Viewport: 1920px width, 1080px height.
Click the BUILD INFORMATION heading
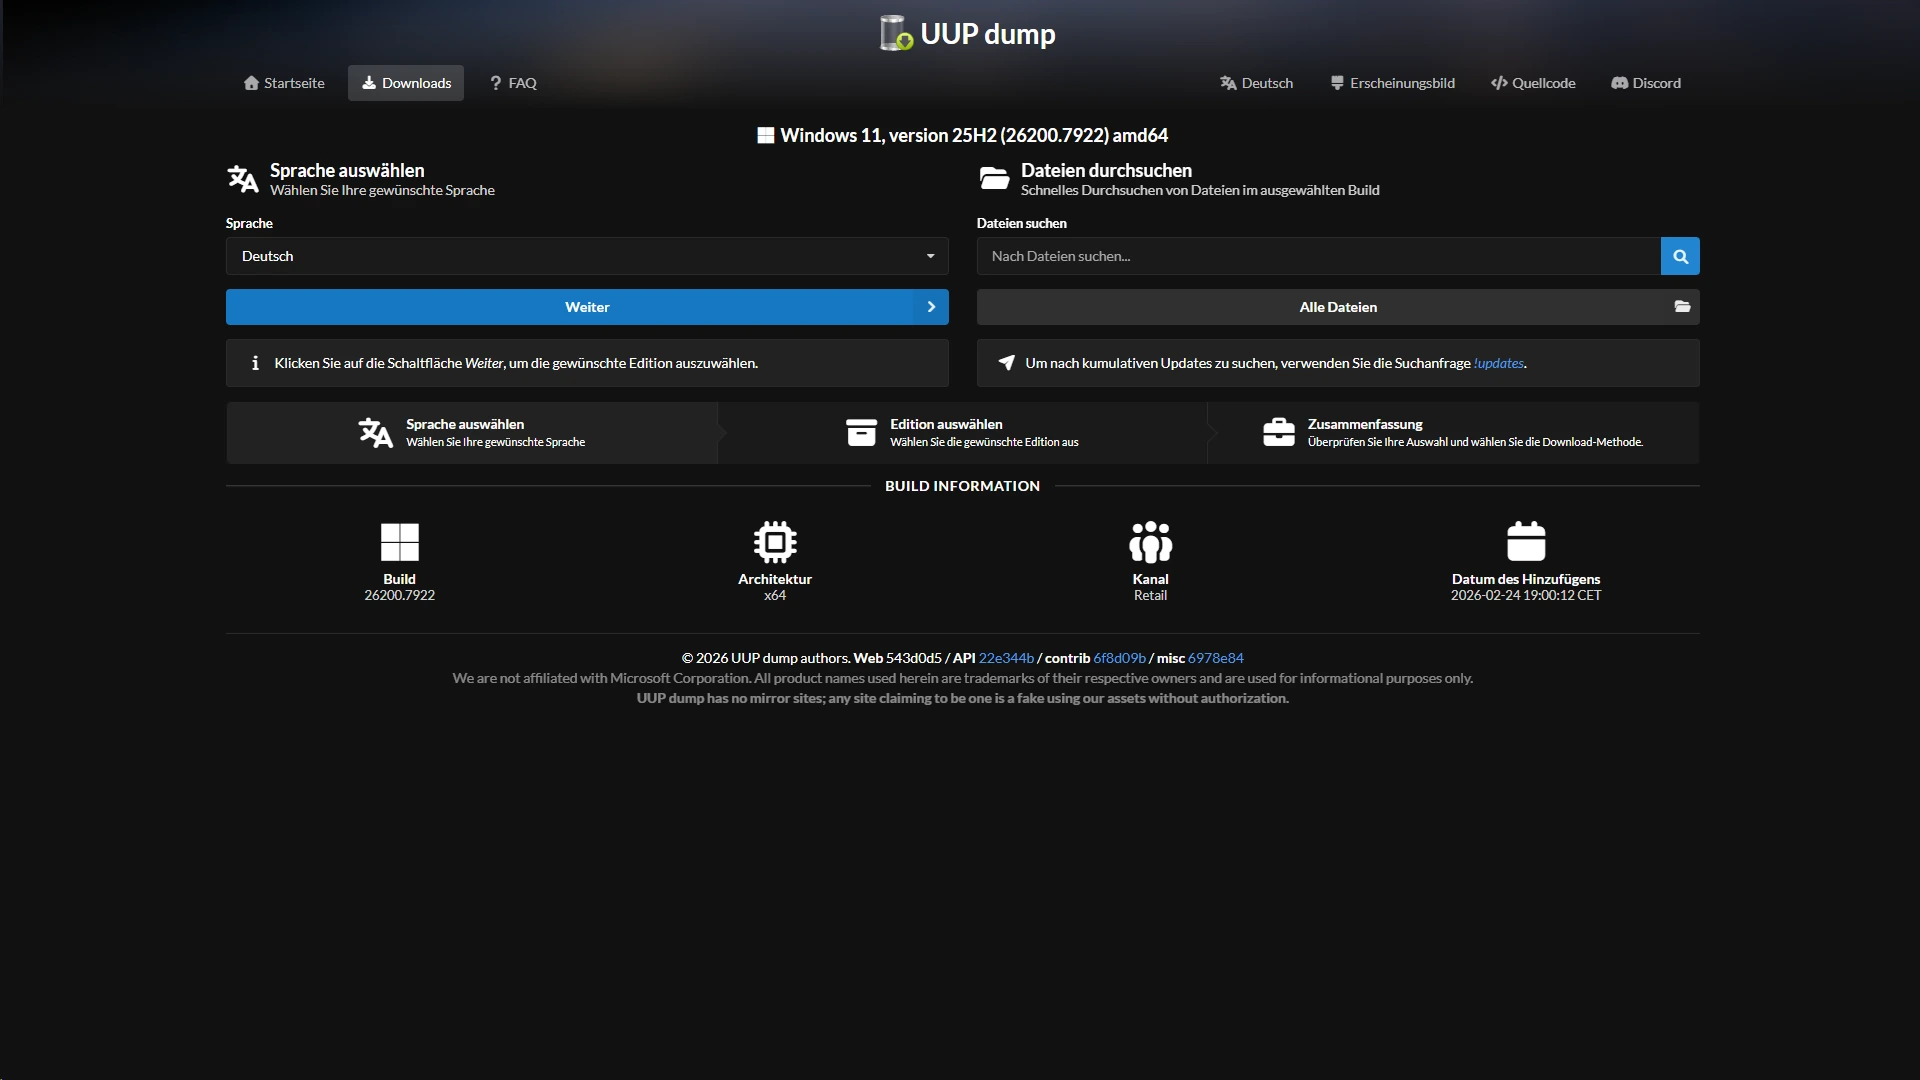click(962, 486)
